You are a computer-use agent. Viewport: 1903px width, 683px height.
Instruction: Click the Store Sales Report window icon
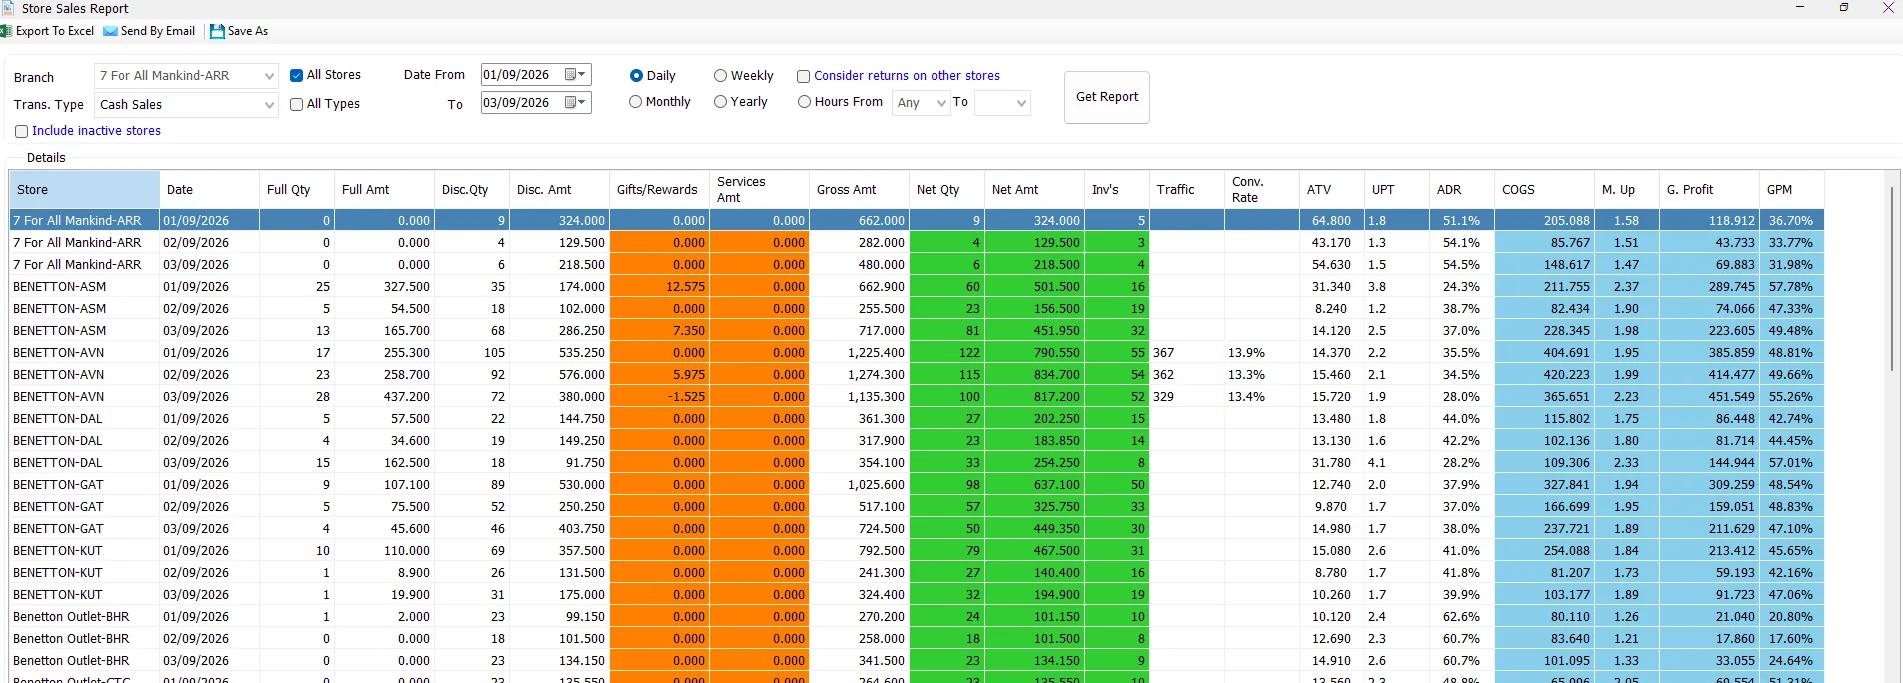pos(8,8)
